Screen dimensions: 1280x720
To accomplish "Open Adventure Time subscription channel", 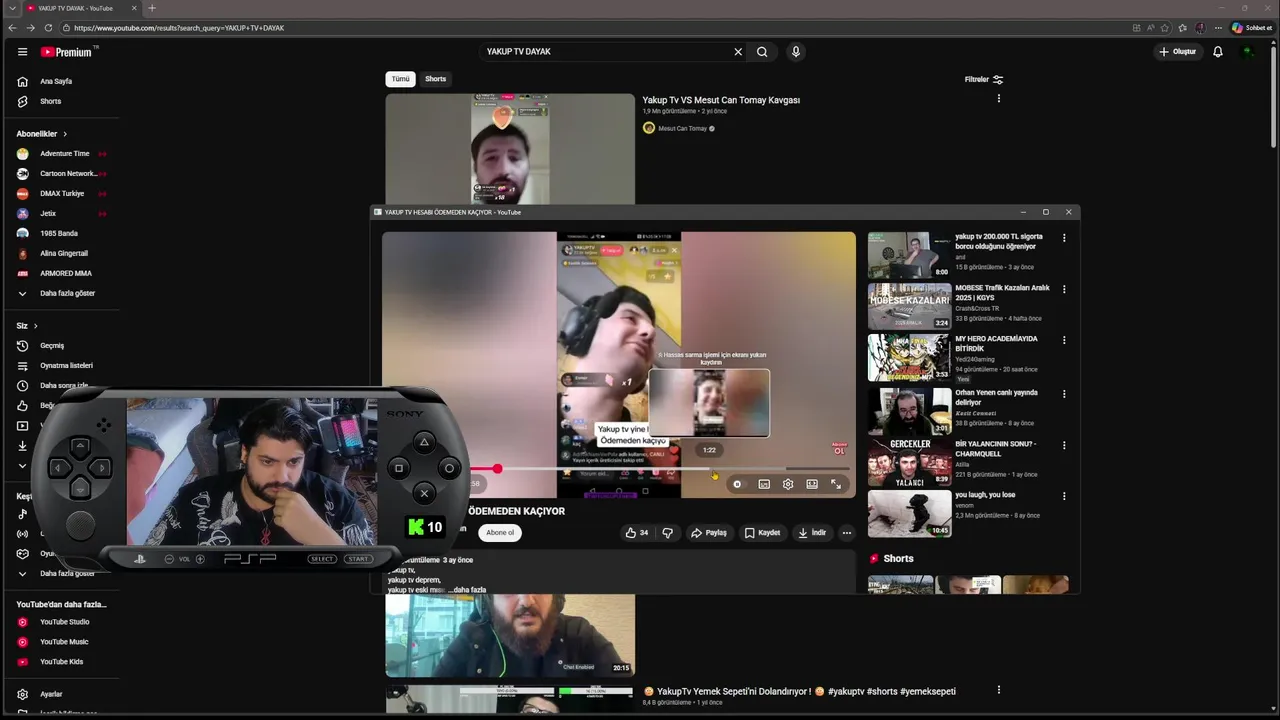I will point(62,154).
